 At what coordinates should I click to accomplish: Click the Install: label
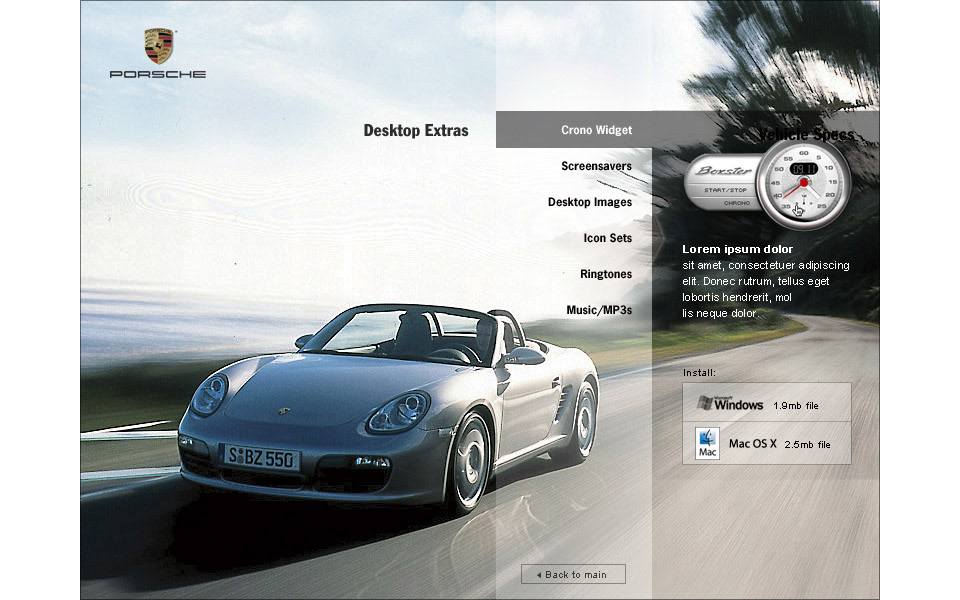pyautogui.click(x=699, y=372)
